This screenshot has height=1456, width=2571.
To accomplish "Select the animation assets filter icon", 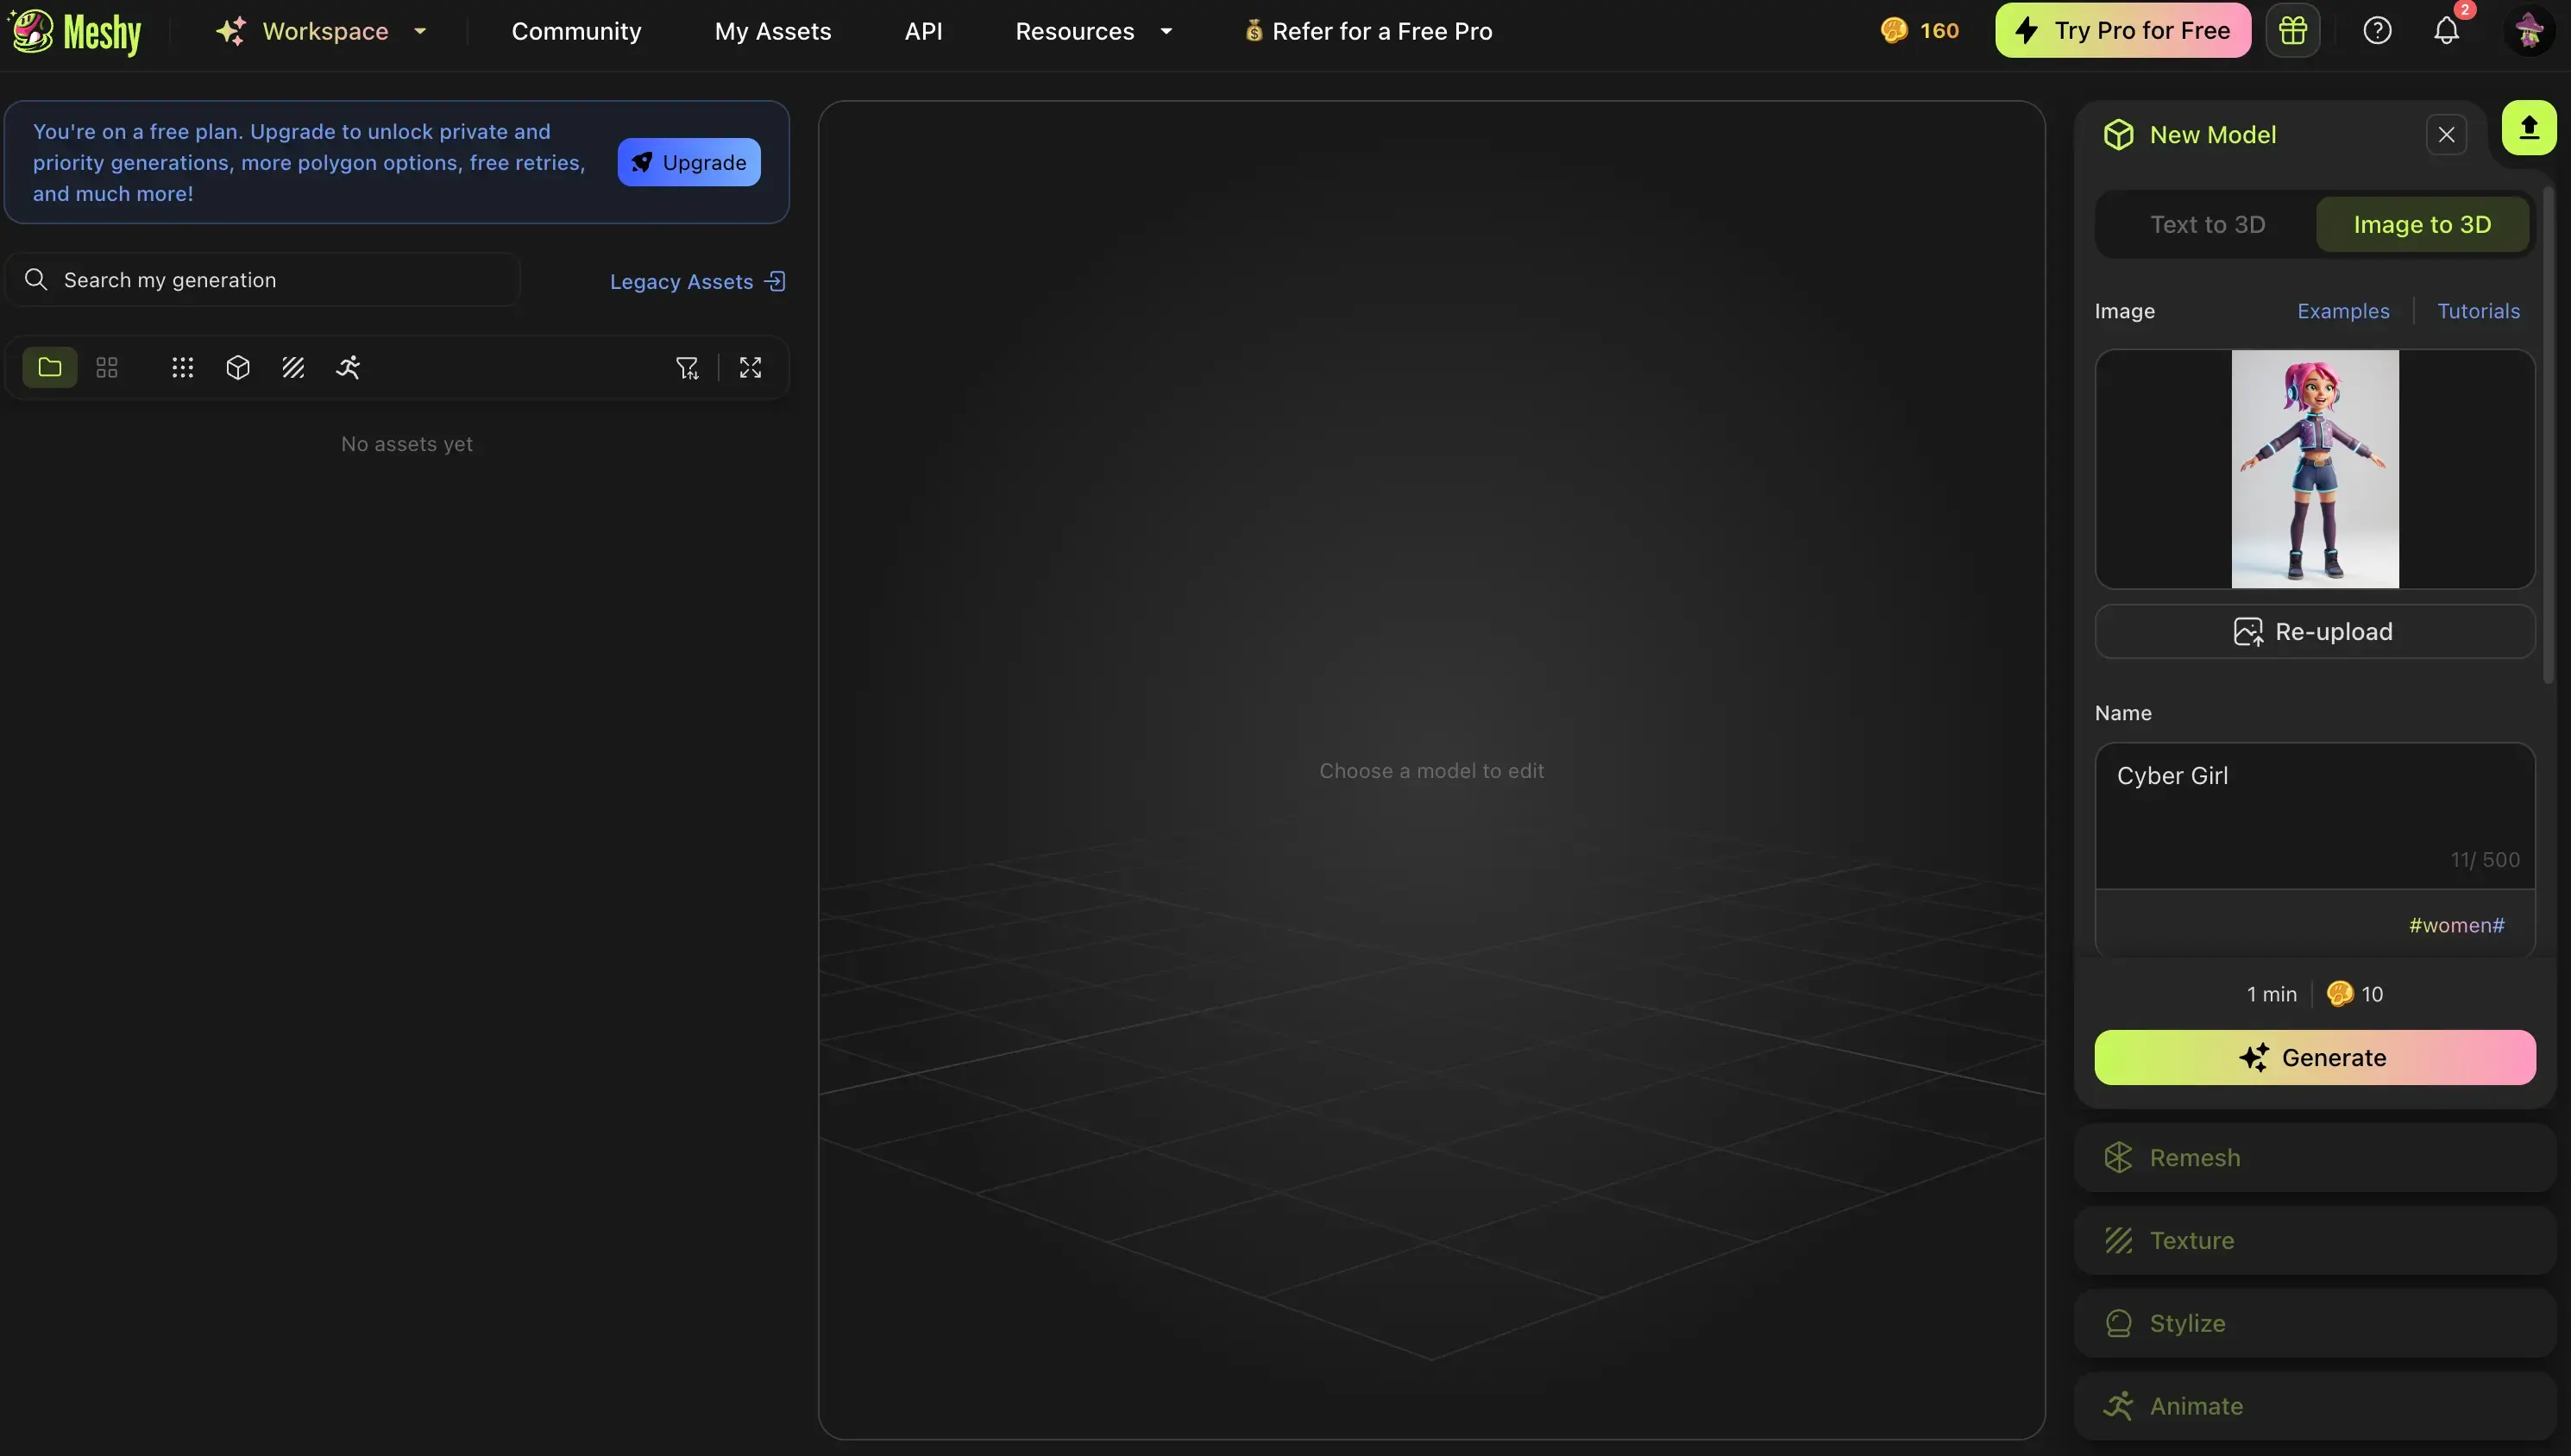I will tap(348, 367).
